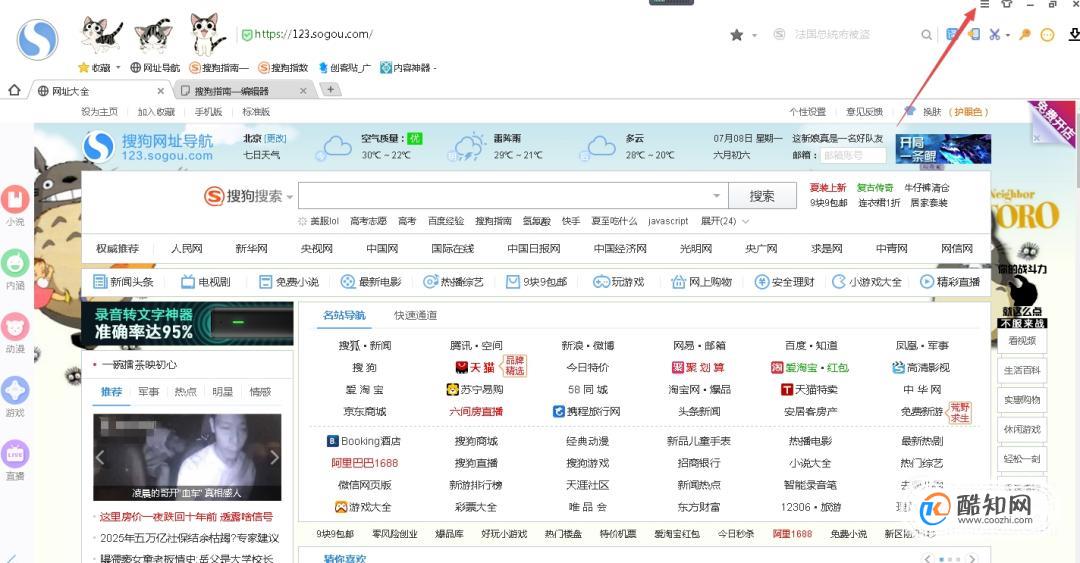Open 人民网 in authority sites row
The height and width of the screenshot is (563, 1080).
coord(187,249)
